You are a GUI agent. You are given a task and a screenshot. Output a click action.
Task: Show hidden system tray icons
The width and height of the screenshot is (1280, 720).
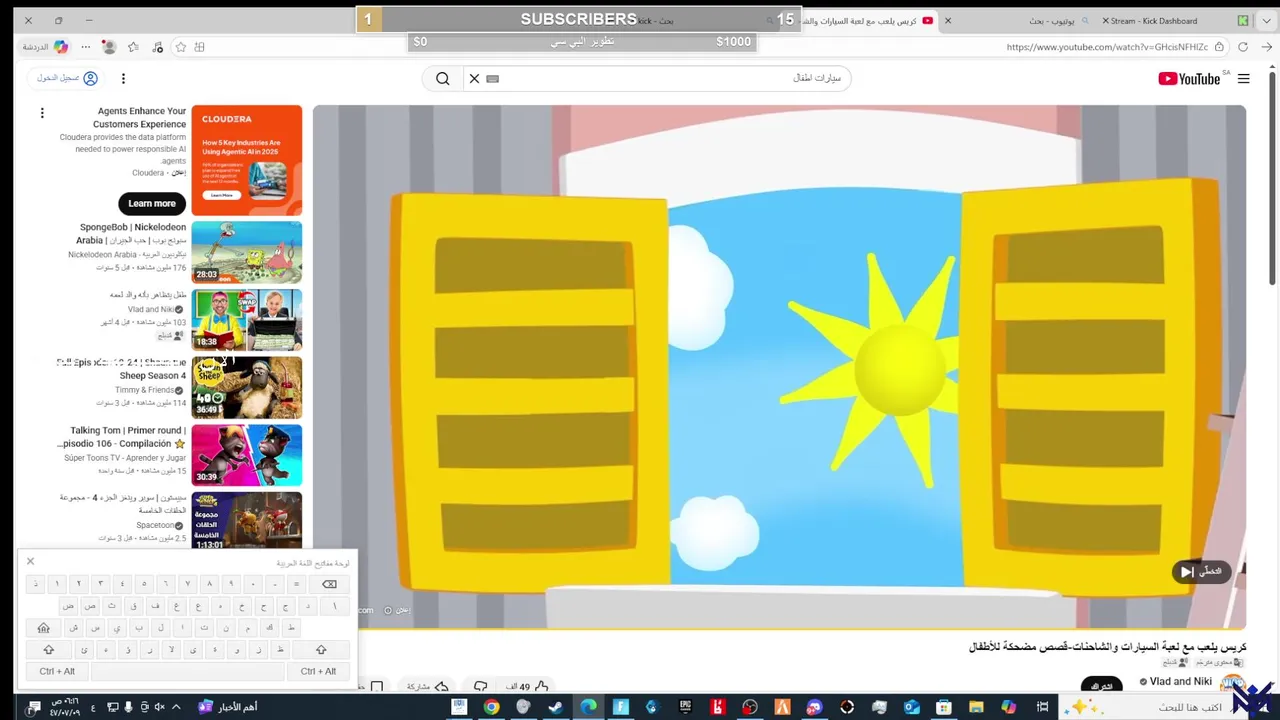click(x=177, y=707)
